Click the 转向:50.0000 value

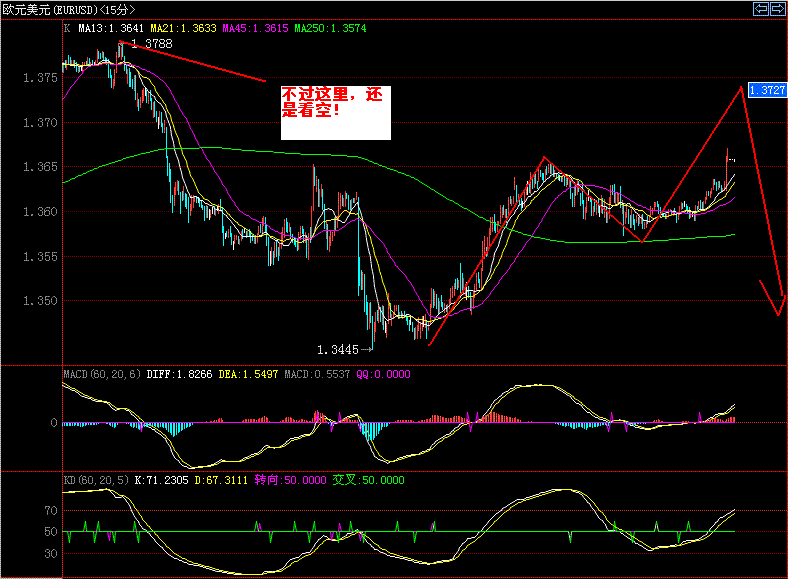coord(290,480)
